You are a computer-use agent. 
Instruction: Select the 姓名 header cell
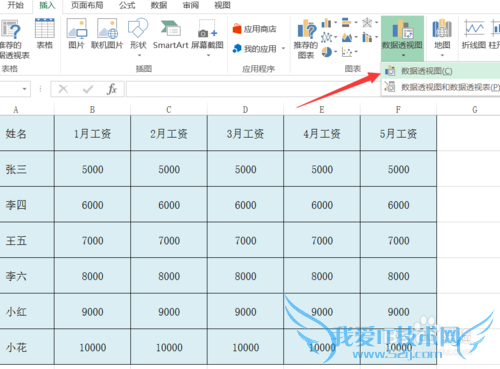(x=27, y=134)
